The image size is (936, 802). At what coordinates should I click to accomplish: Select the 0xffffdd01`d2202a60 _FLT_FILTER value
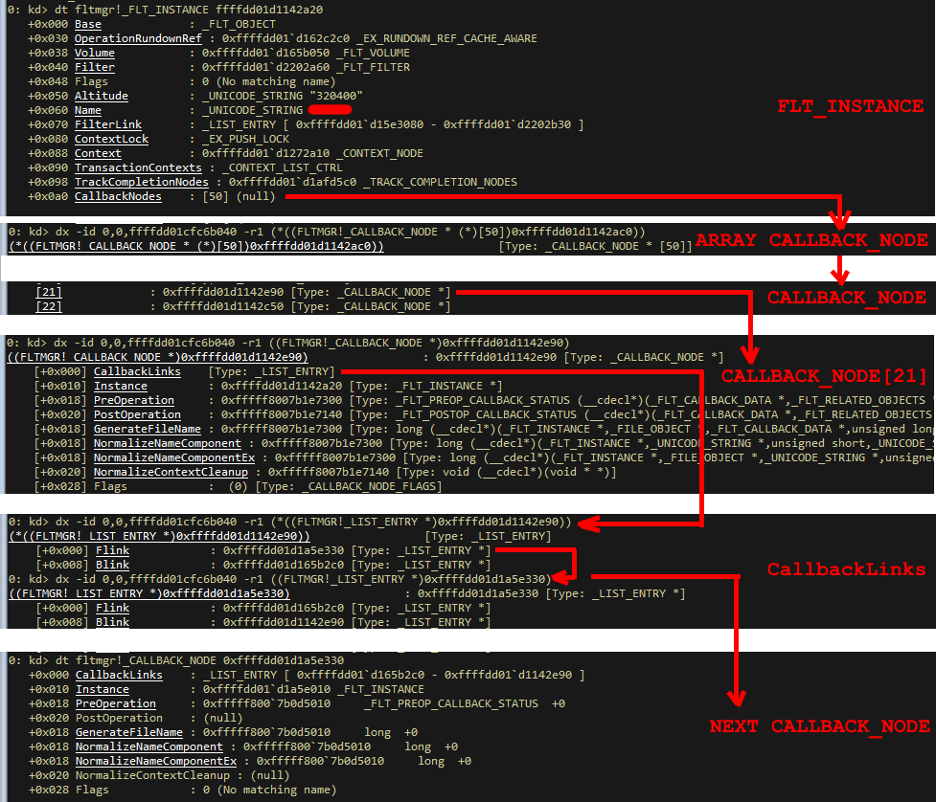tap(306, 67)
